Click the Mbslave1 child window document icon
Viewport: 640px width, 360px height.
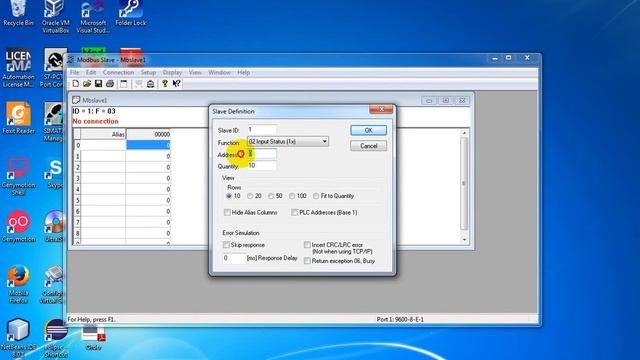click(76, 100)
